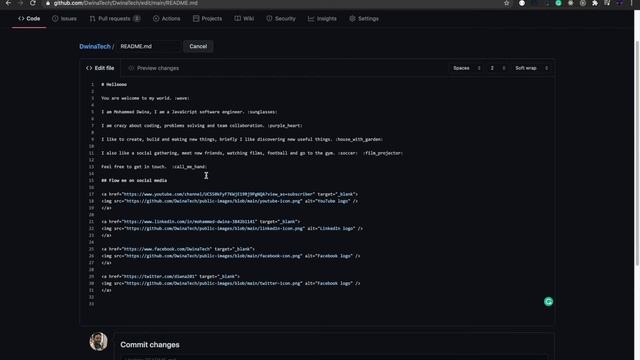Click the DwinaTech repository breadcrumb link
Screen dimensions: 640x360
click(x=95, y=47)
